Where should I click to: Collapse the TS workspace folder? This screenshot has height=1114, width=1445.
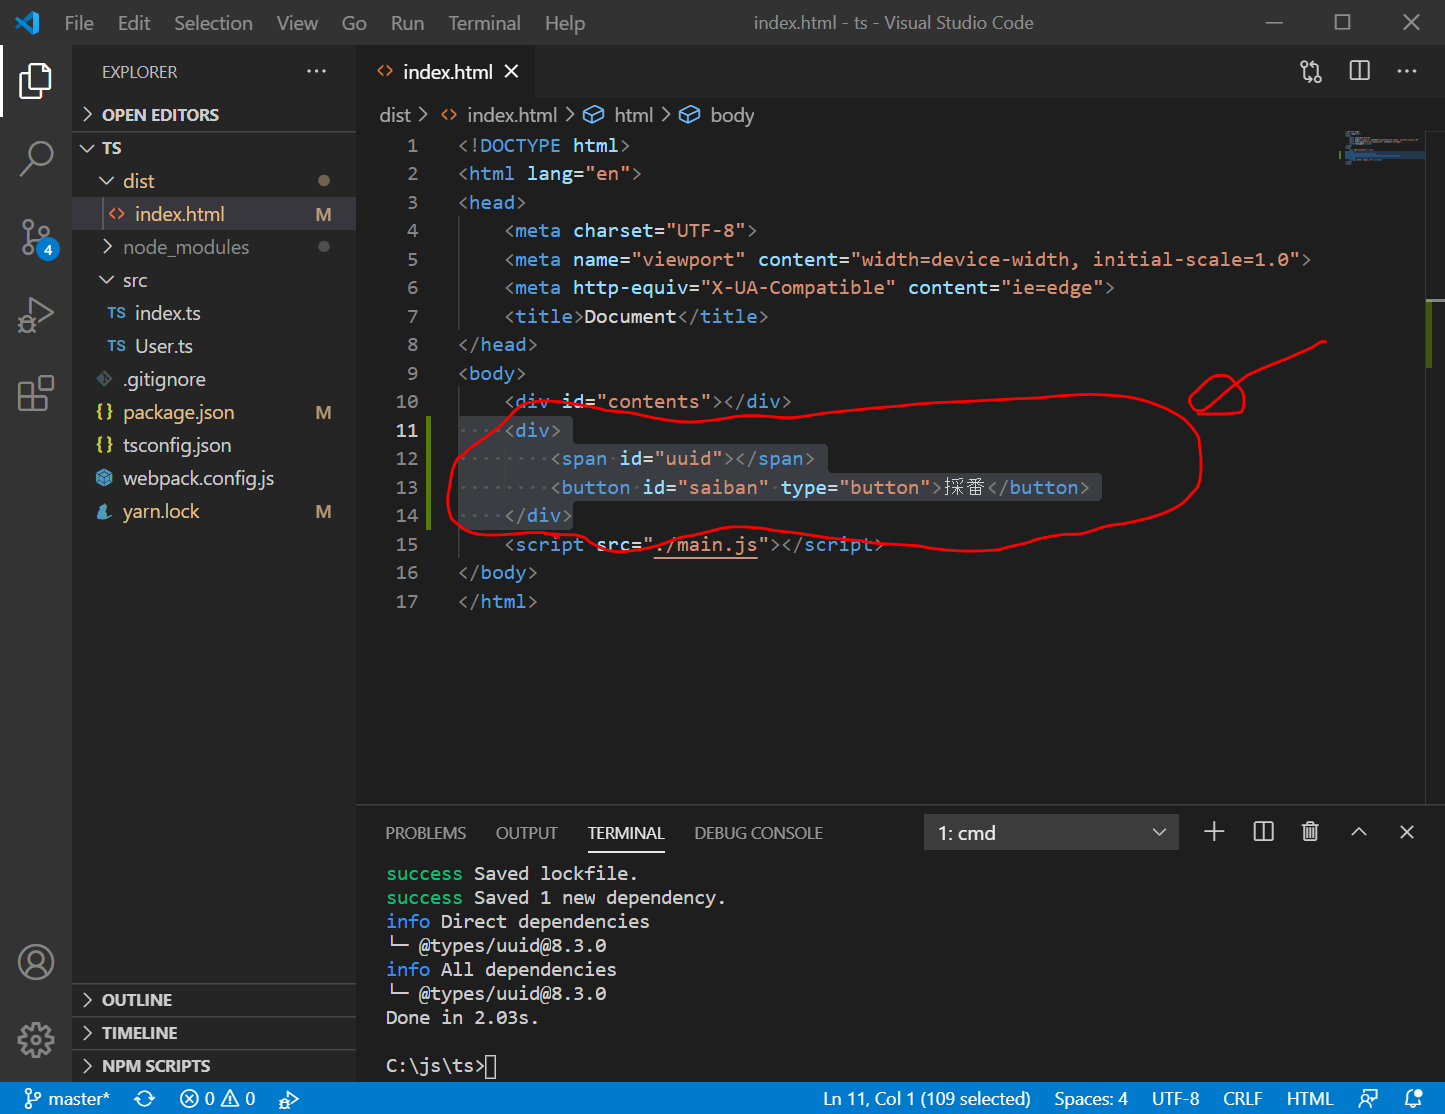(x=214, y=148)
